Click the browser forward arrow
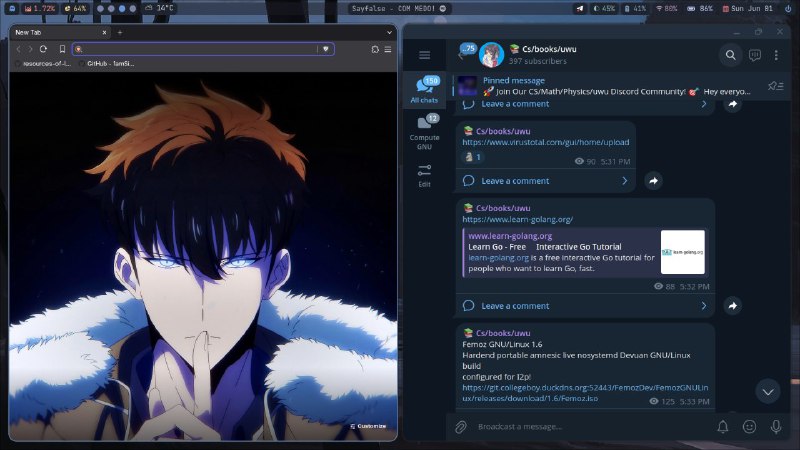This screenshot has height=450, width=800. (30, 49)
